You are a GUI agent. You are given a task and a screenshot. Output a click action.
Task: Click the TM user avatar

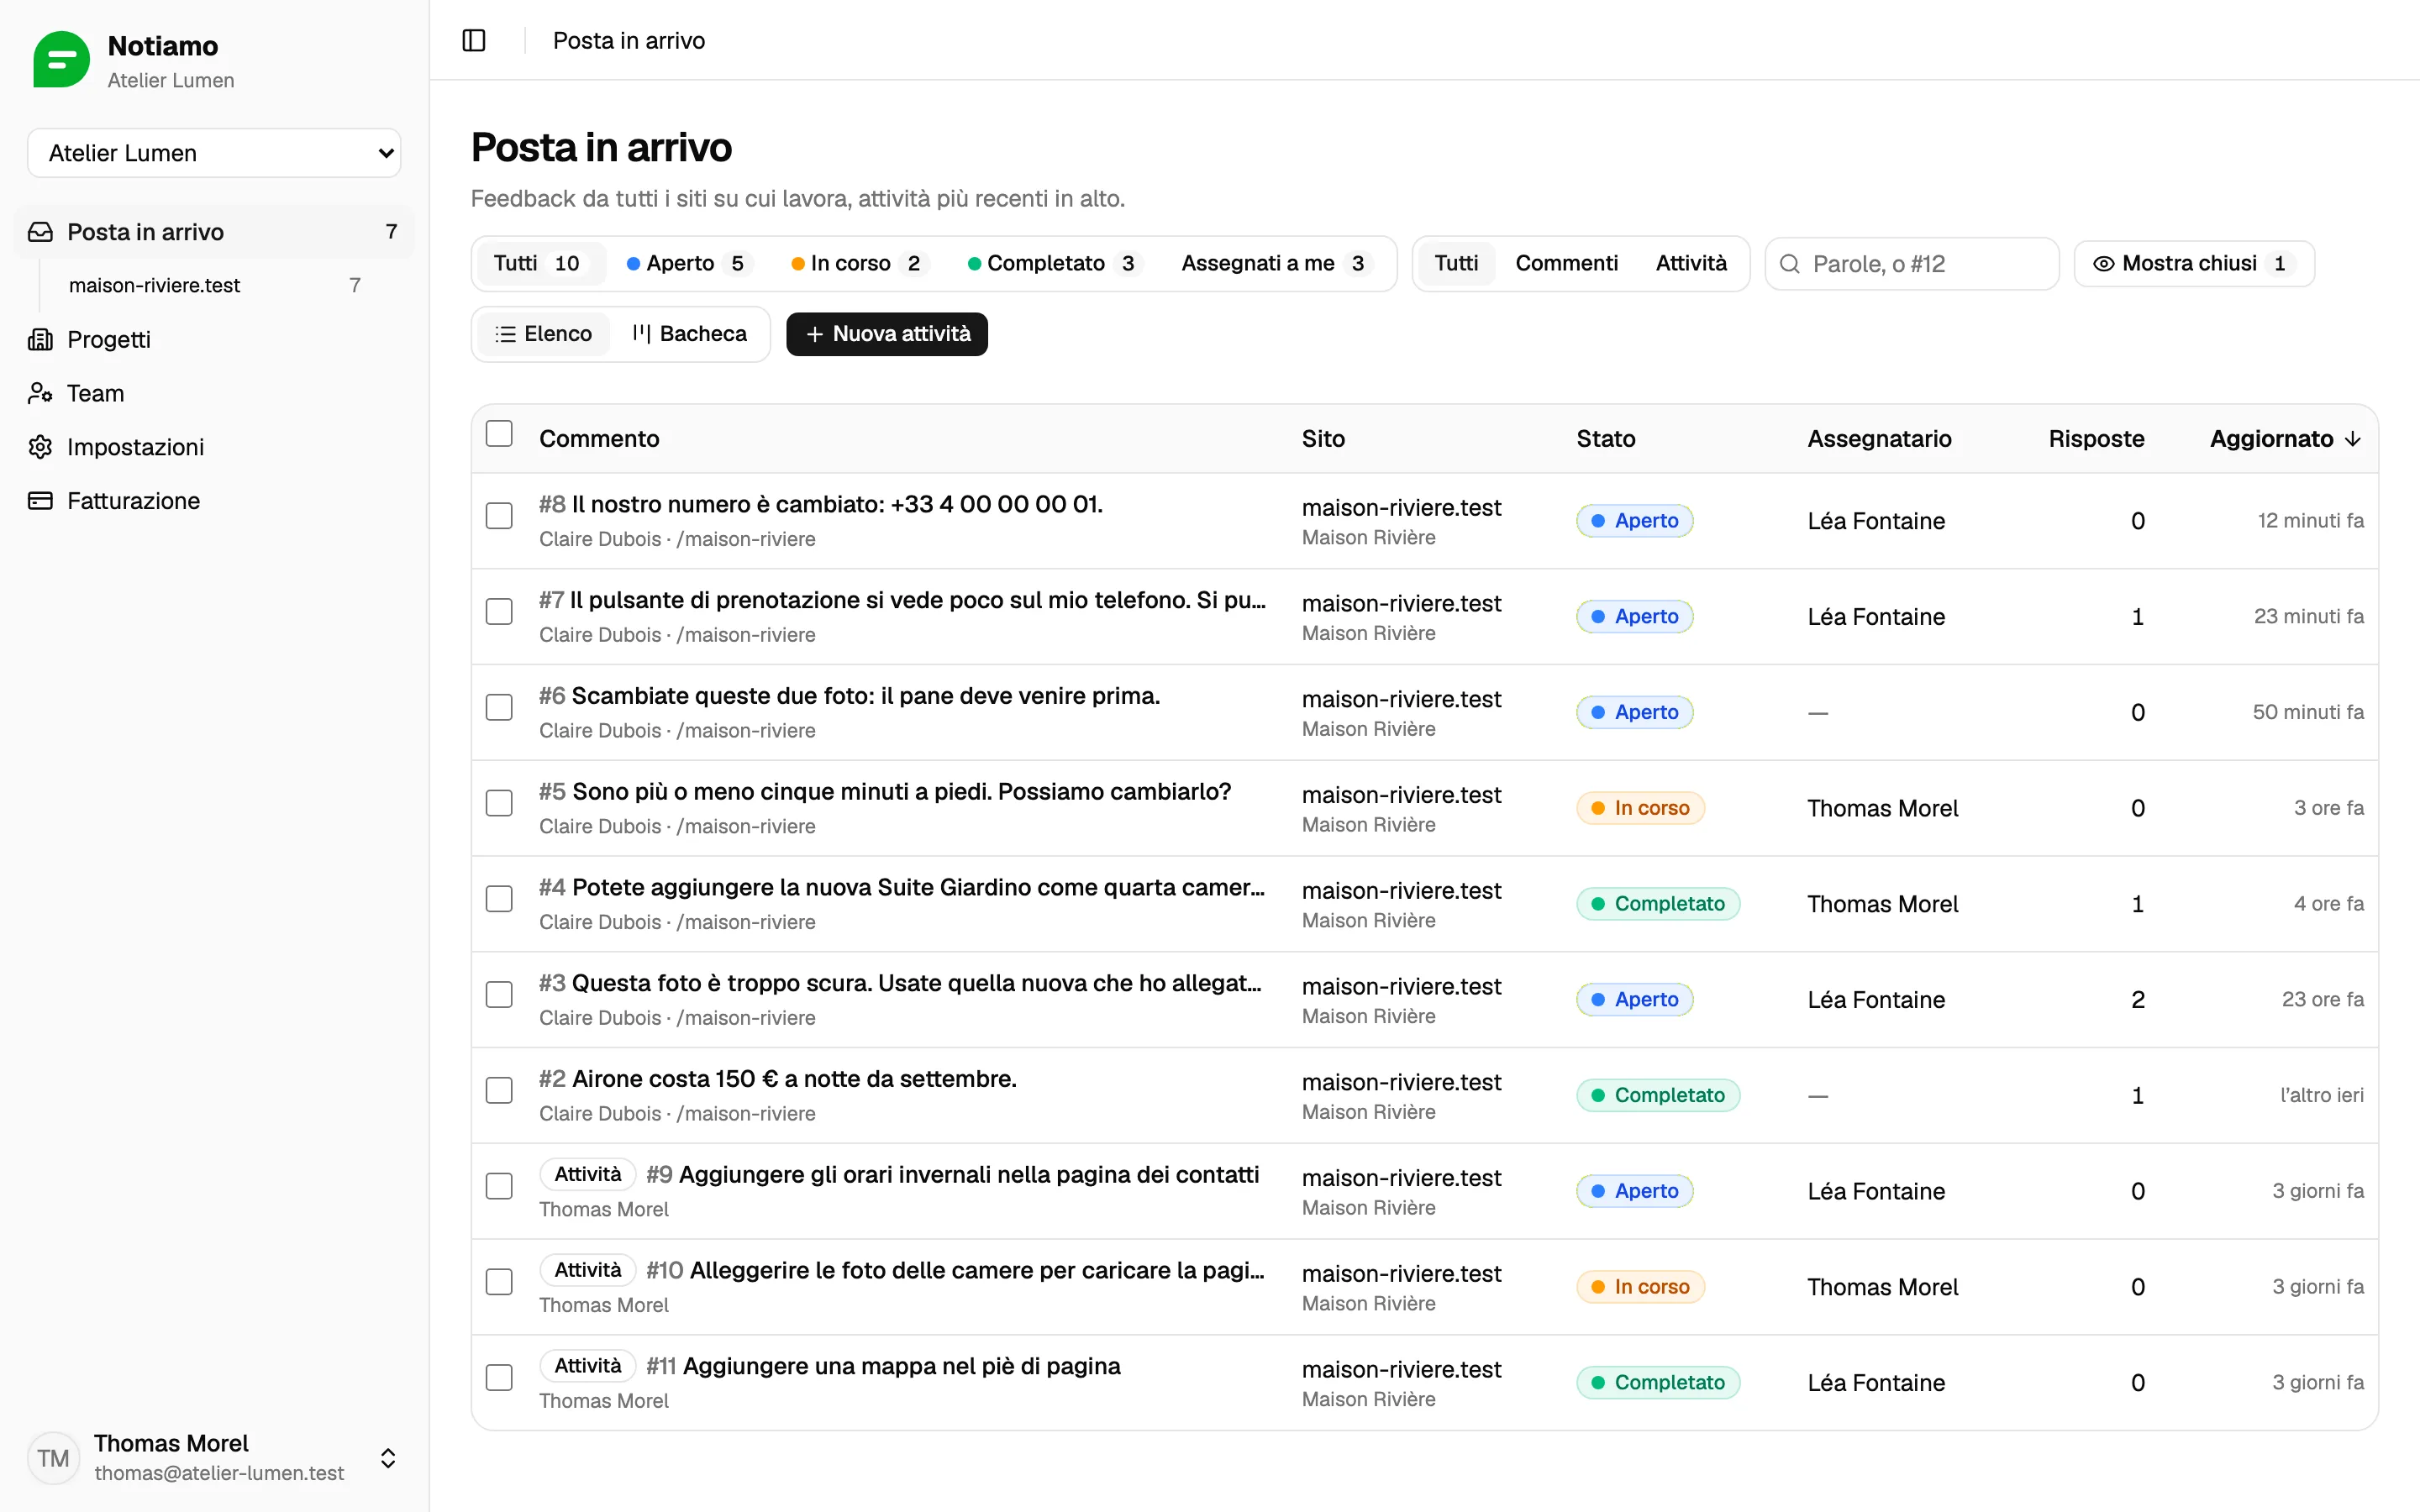click(53, 1458)
